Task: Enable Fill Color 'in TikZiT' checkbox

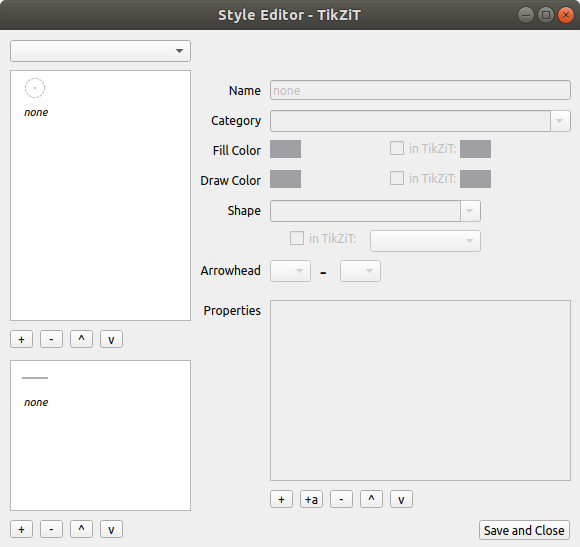Action: pos(397,148)
